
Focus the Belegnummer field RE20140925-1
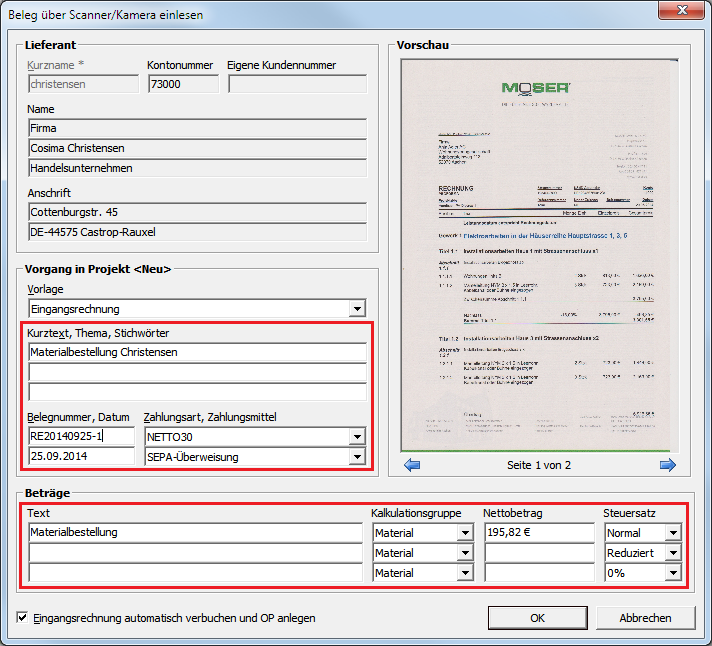[81, 437]
